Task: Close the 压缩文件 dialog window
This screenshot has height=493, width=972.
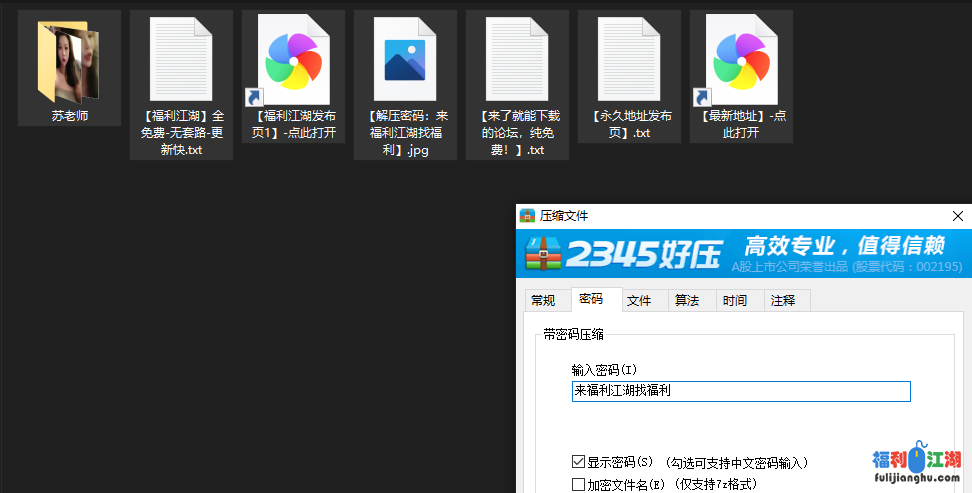Action: point(958,216)
